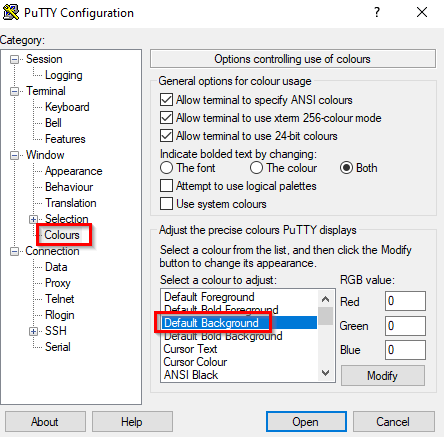
Task: Expand the Selection tree node
Action: (x=33, y=219)
